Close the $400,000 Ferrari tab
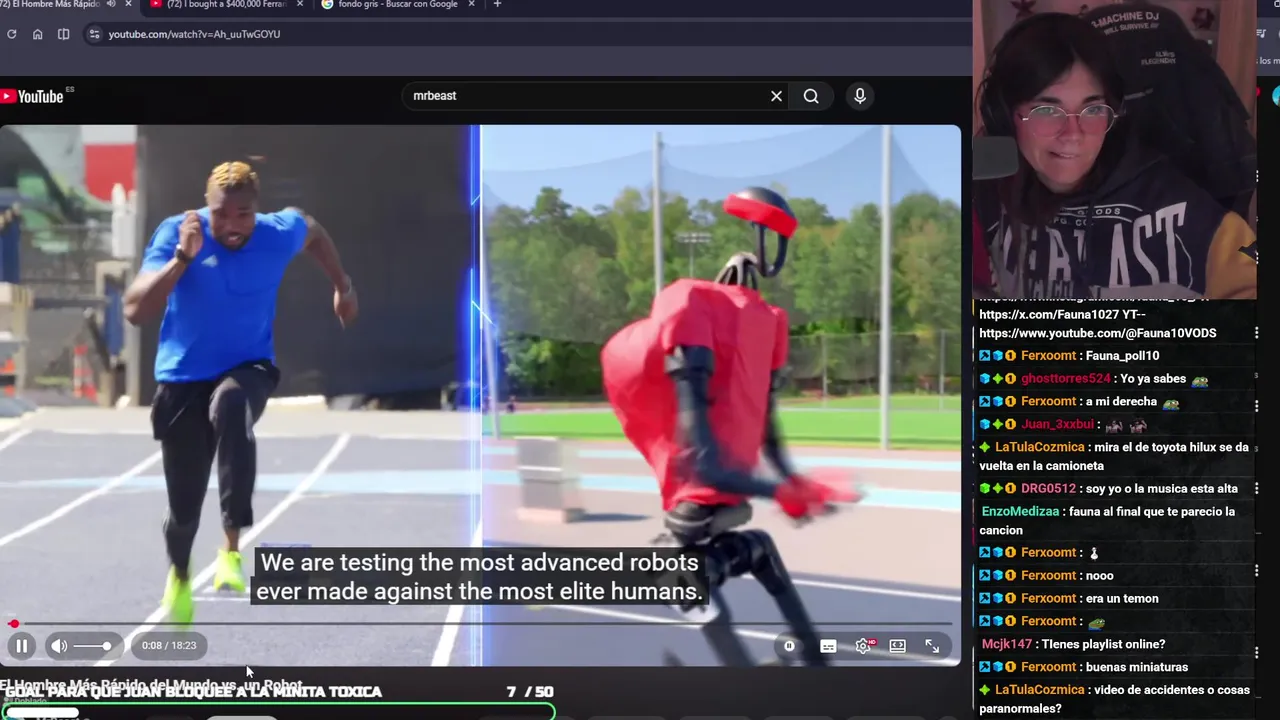The width and height of the screenshot is (1280, 720). [x=299, y=4]
